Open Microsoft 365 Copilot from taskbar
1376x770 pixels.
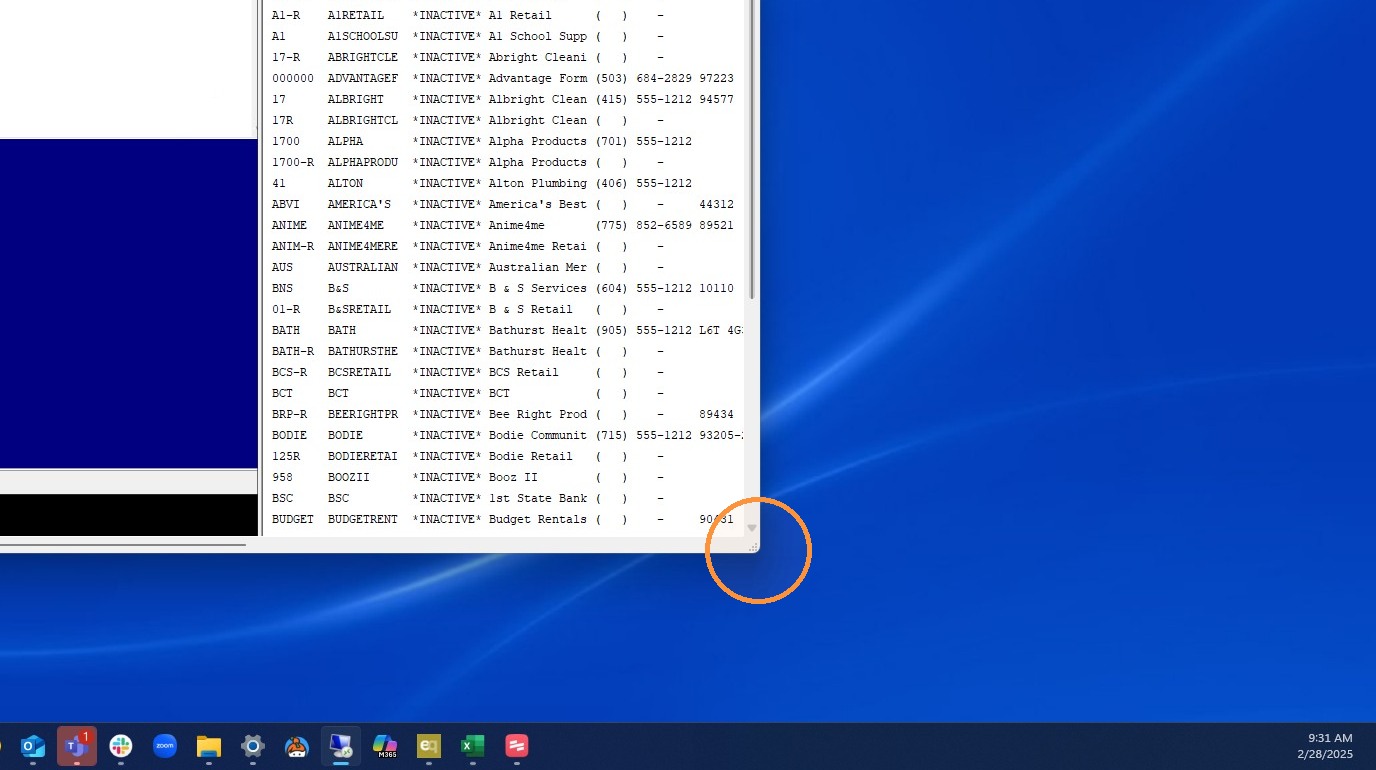385,746
